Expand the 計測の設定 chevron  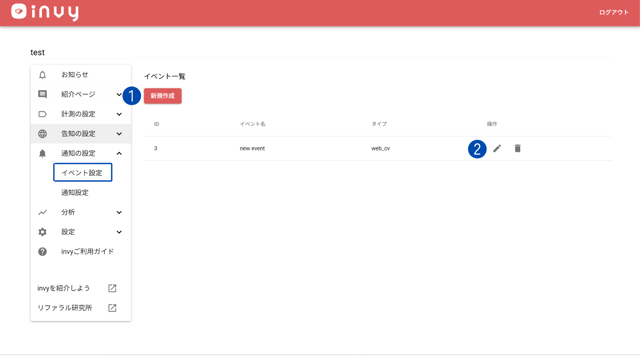tap(119, 114)
